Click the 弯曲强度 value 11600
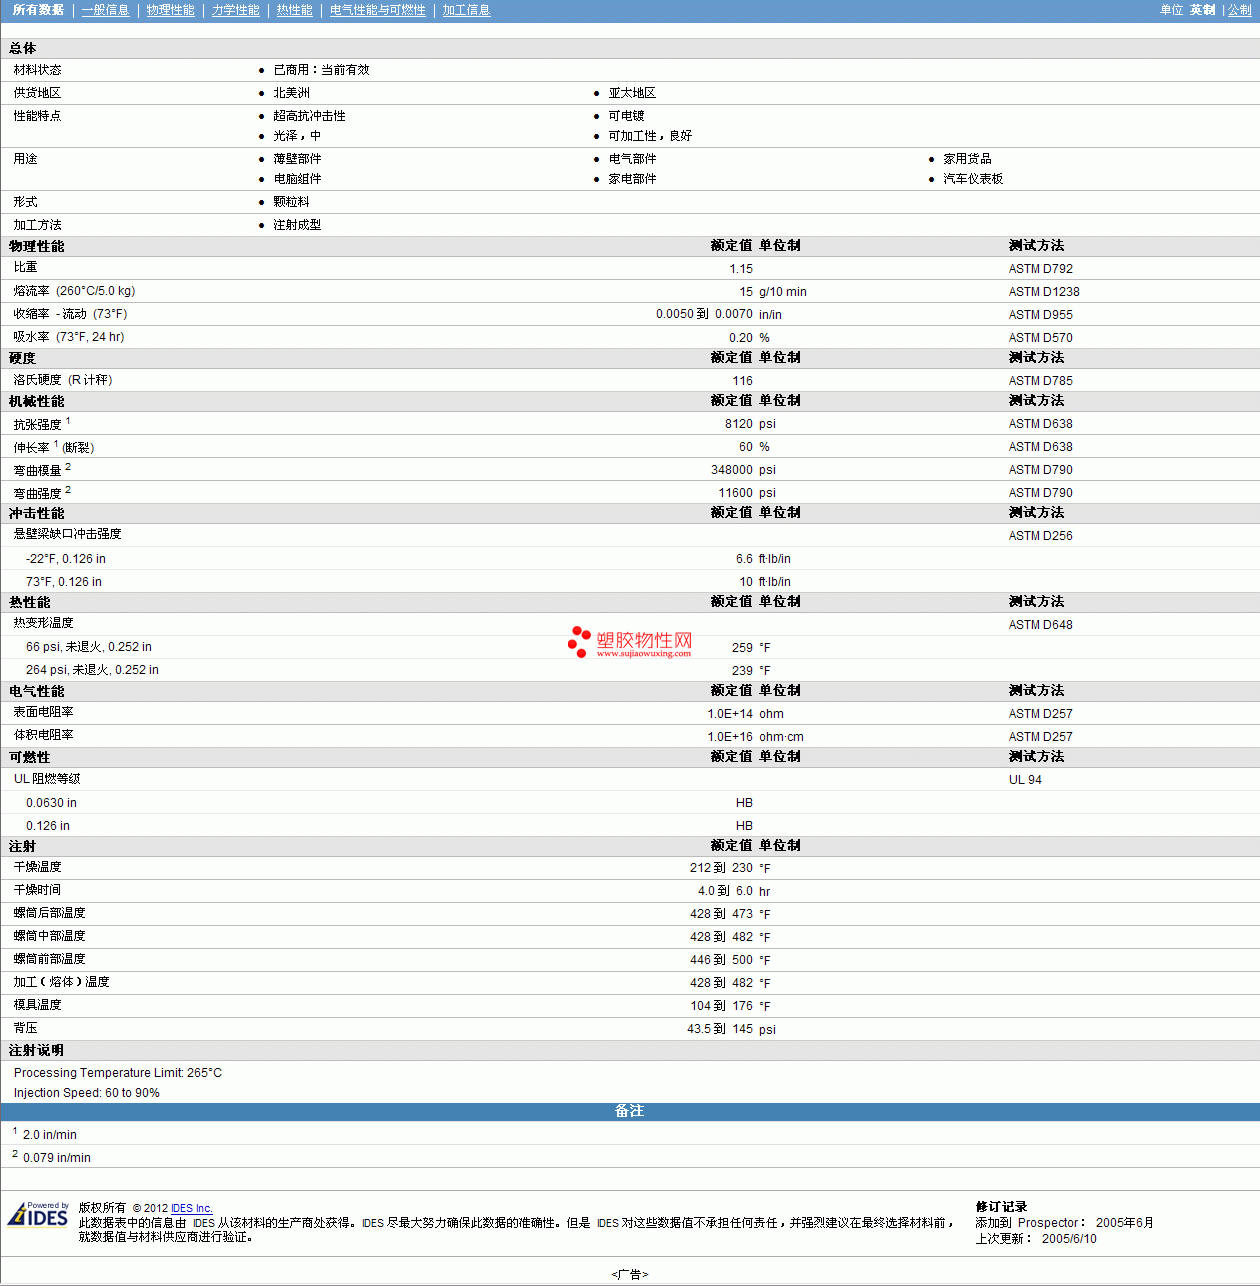1260x1286 pixels. coord(735,493)
